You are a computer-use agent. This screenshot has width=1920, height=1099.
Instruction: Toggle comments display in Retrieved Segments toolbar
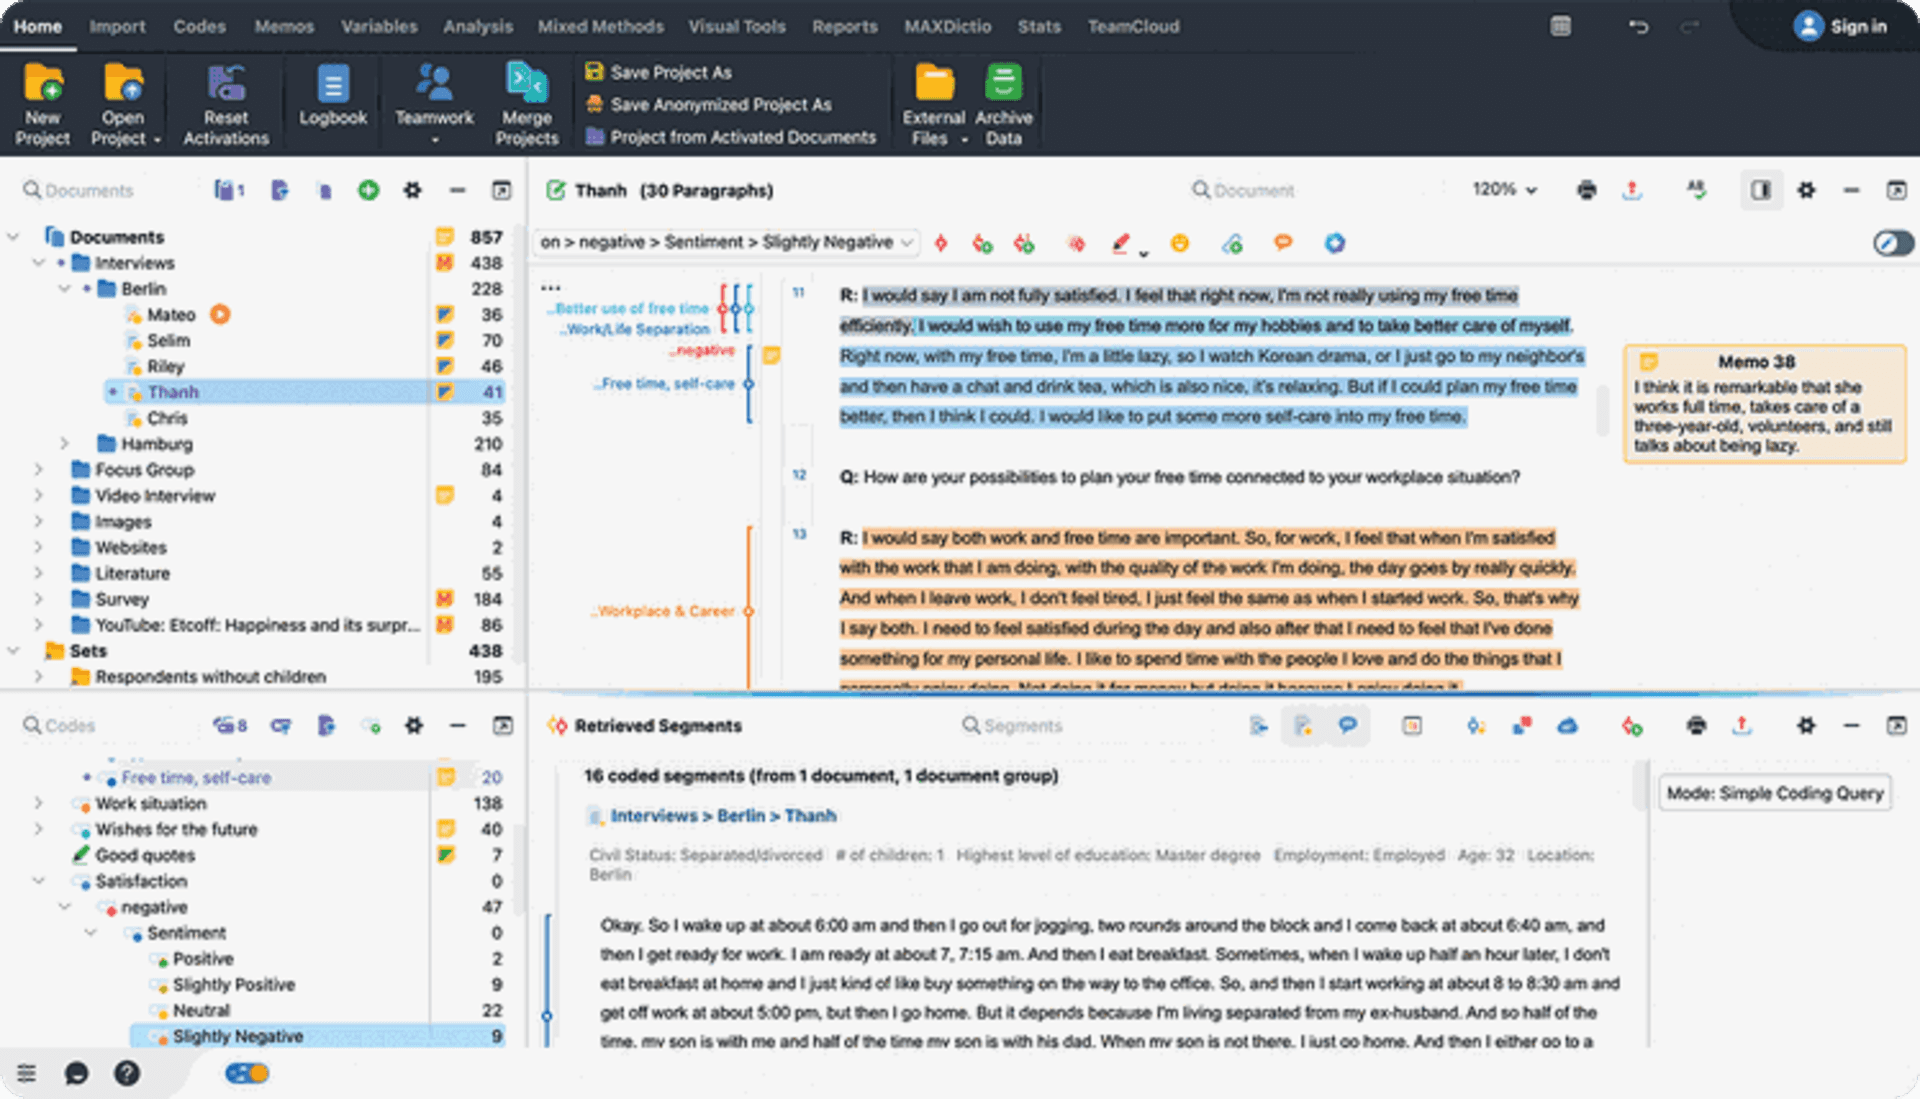click(x=1348, y=726)
